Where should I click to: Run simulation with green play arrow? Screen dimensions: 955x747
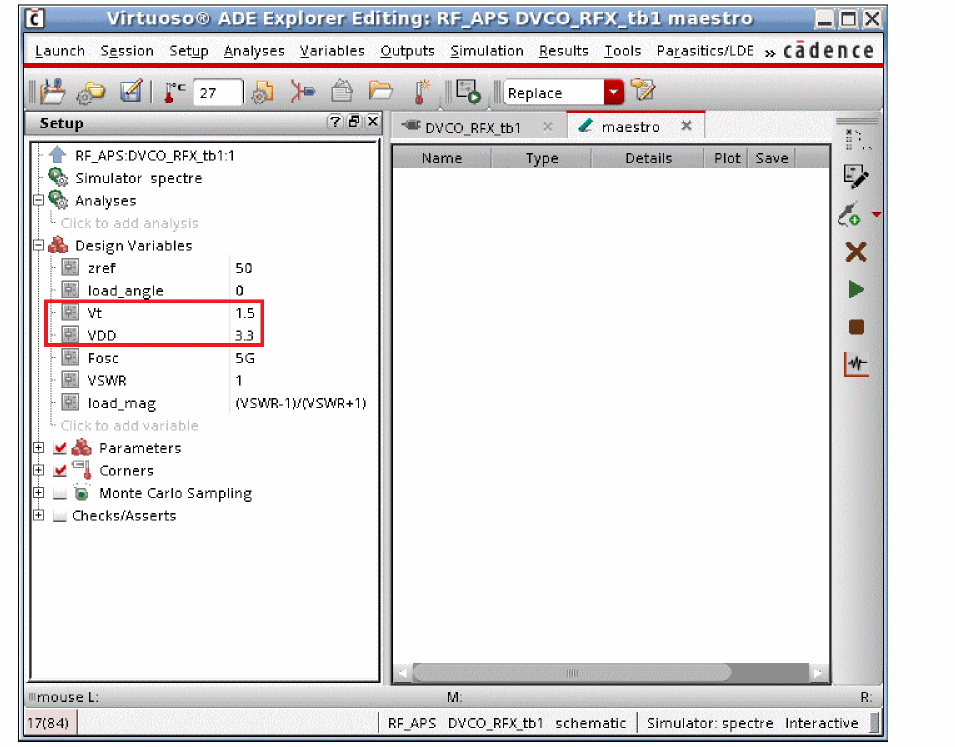pos(856,289)
